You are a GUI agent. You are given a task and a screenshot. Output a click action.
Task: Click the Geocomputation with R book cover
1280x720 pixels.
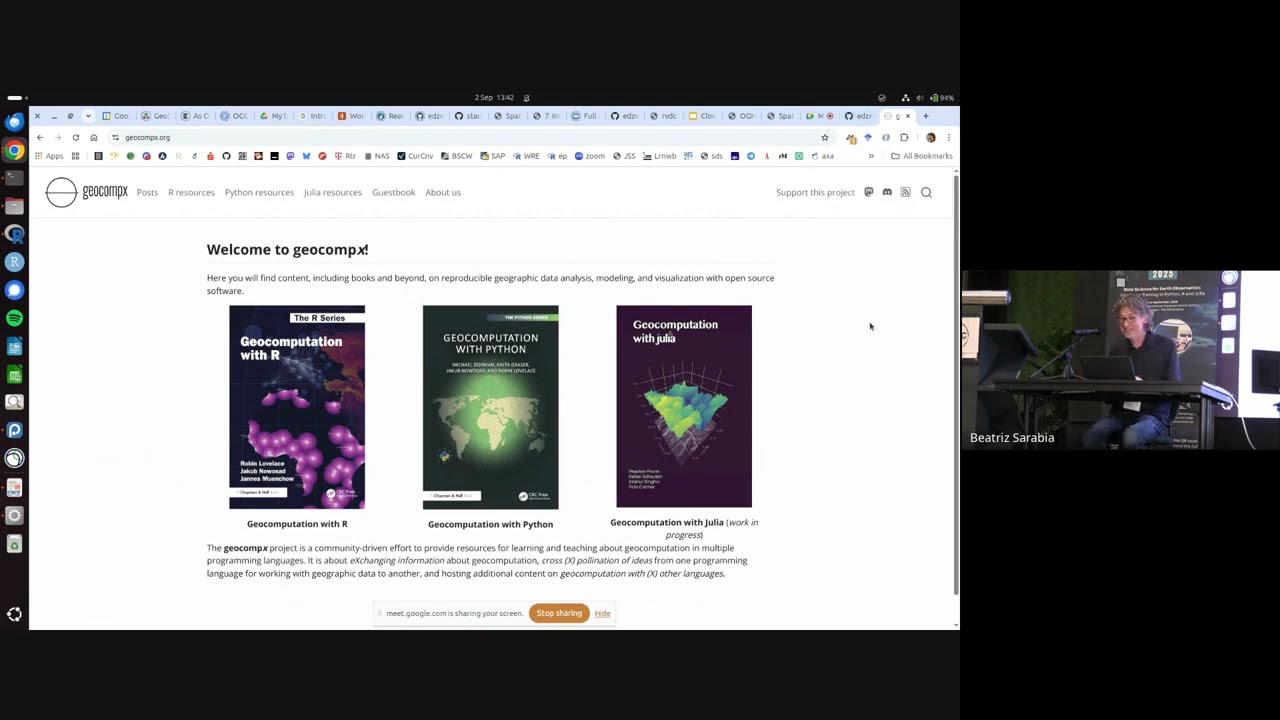[x=297, y=408]
